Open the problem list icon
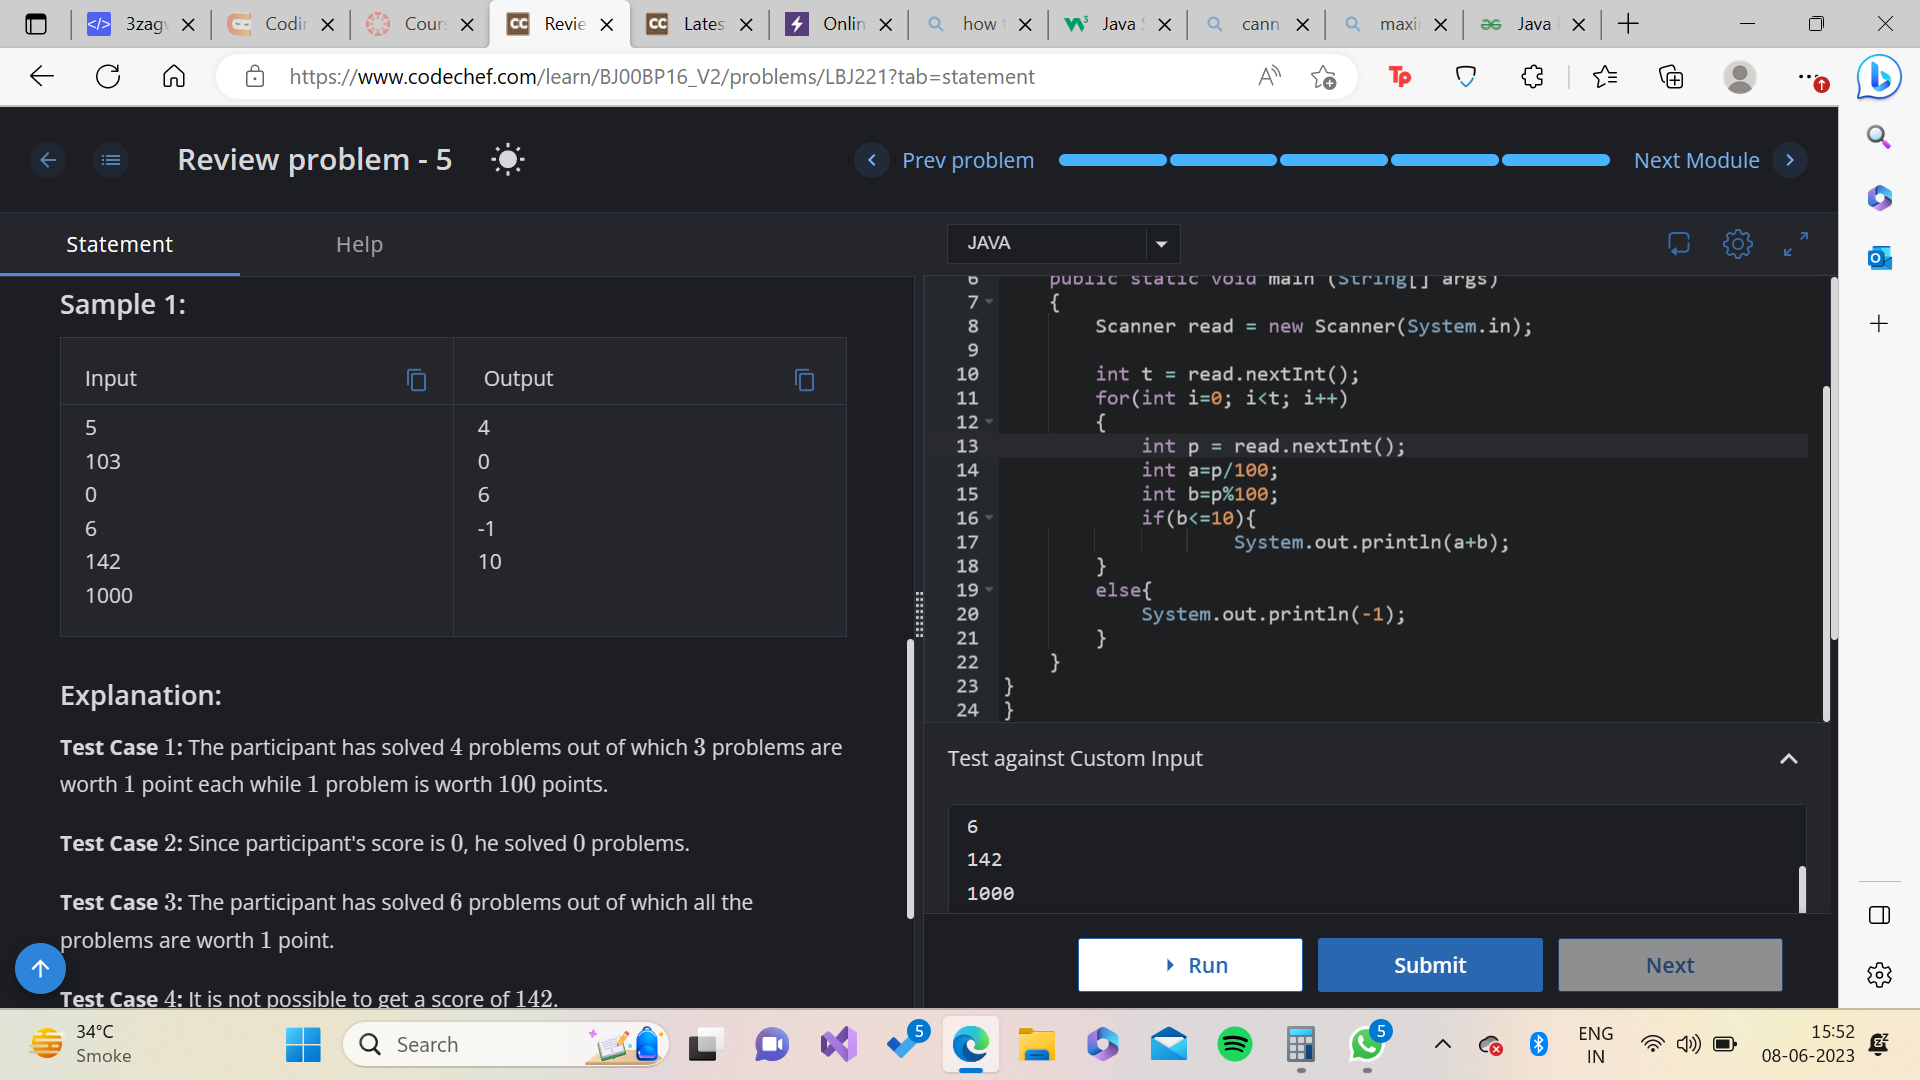Screen dimensions: 1920x1080 tap(111, 160)
